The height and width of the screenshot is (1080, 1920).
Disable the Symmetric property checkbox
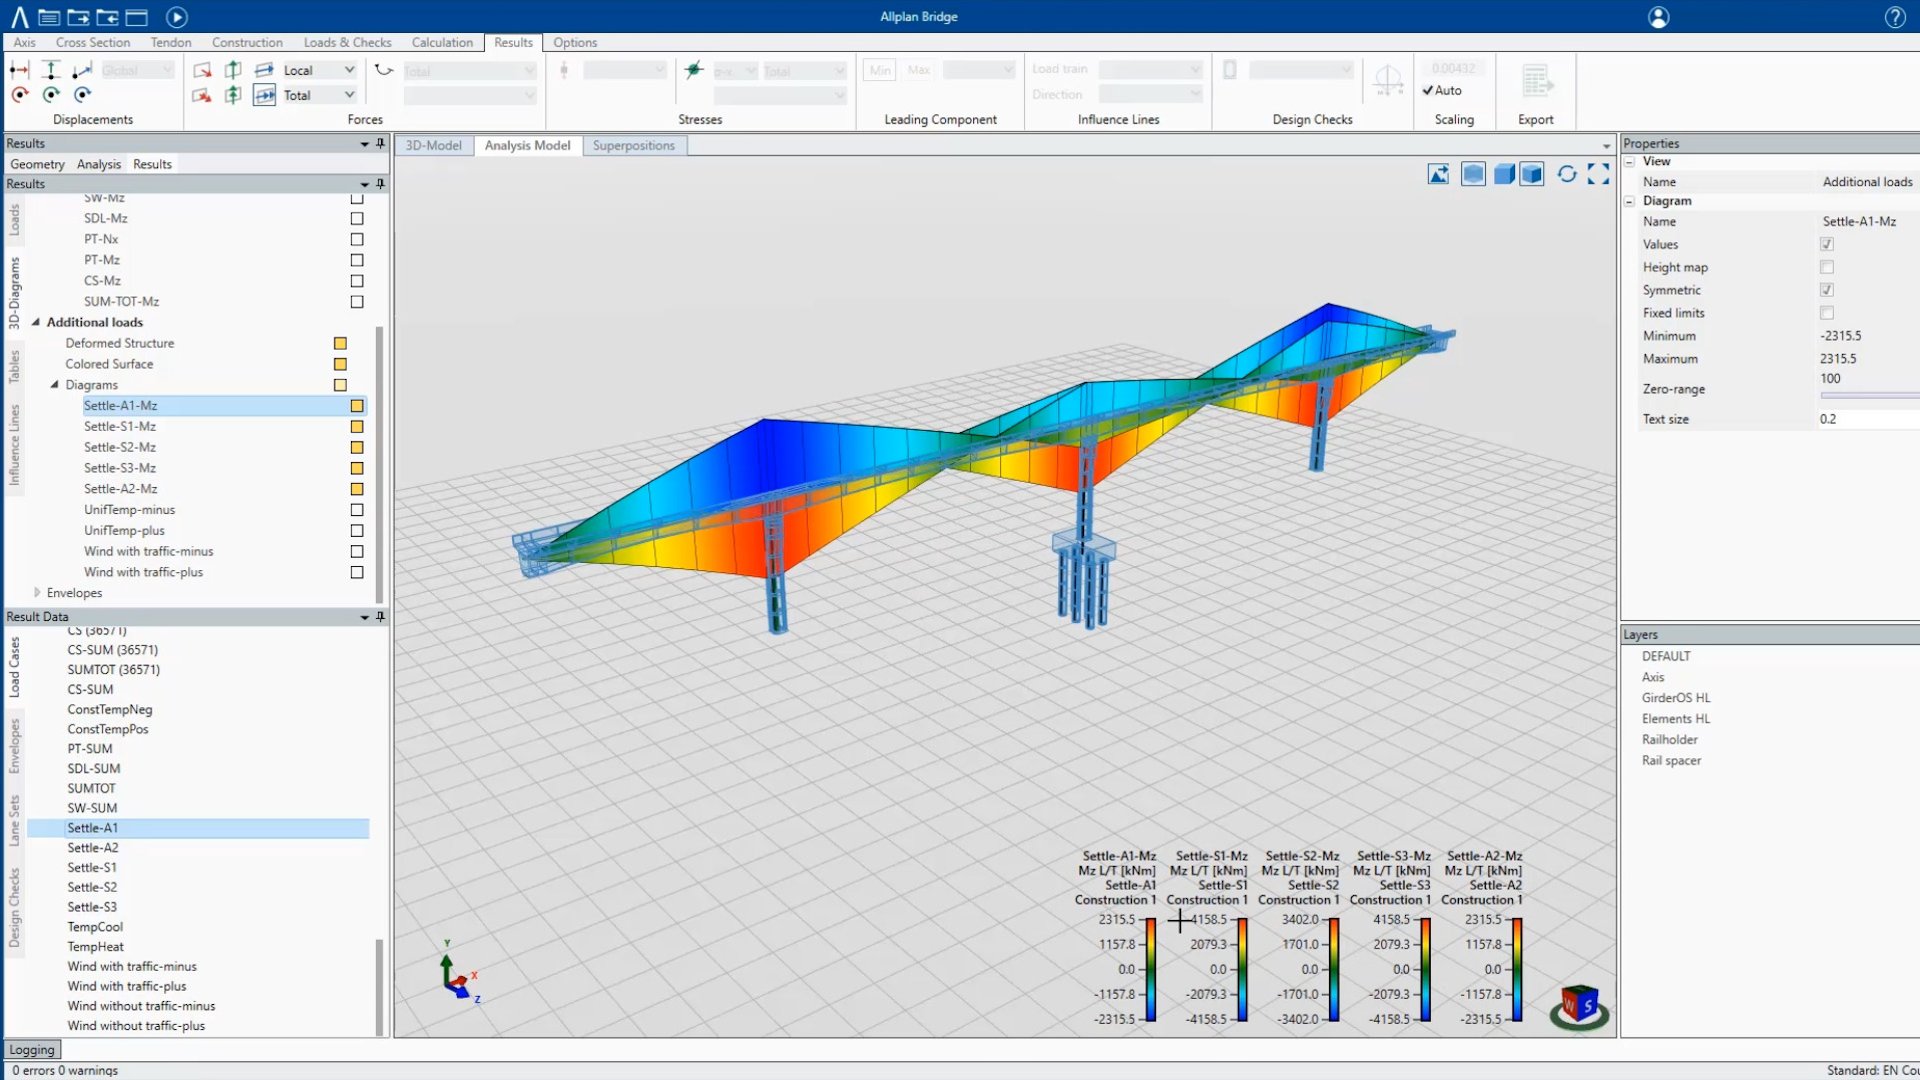point(1828,290)
